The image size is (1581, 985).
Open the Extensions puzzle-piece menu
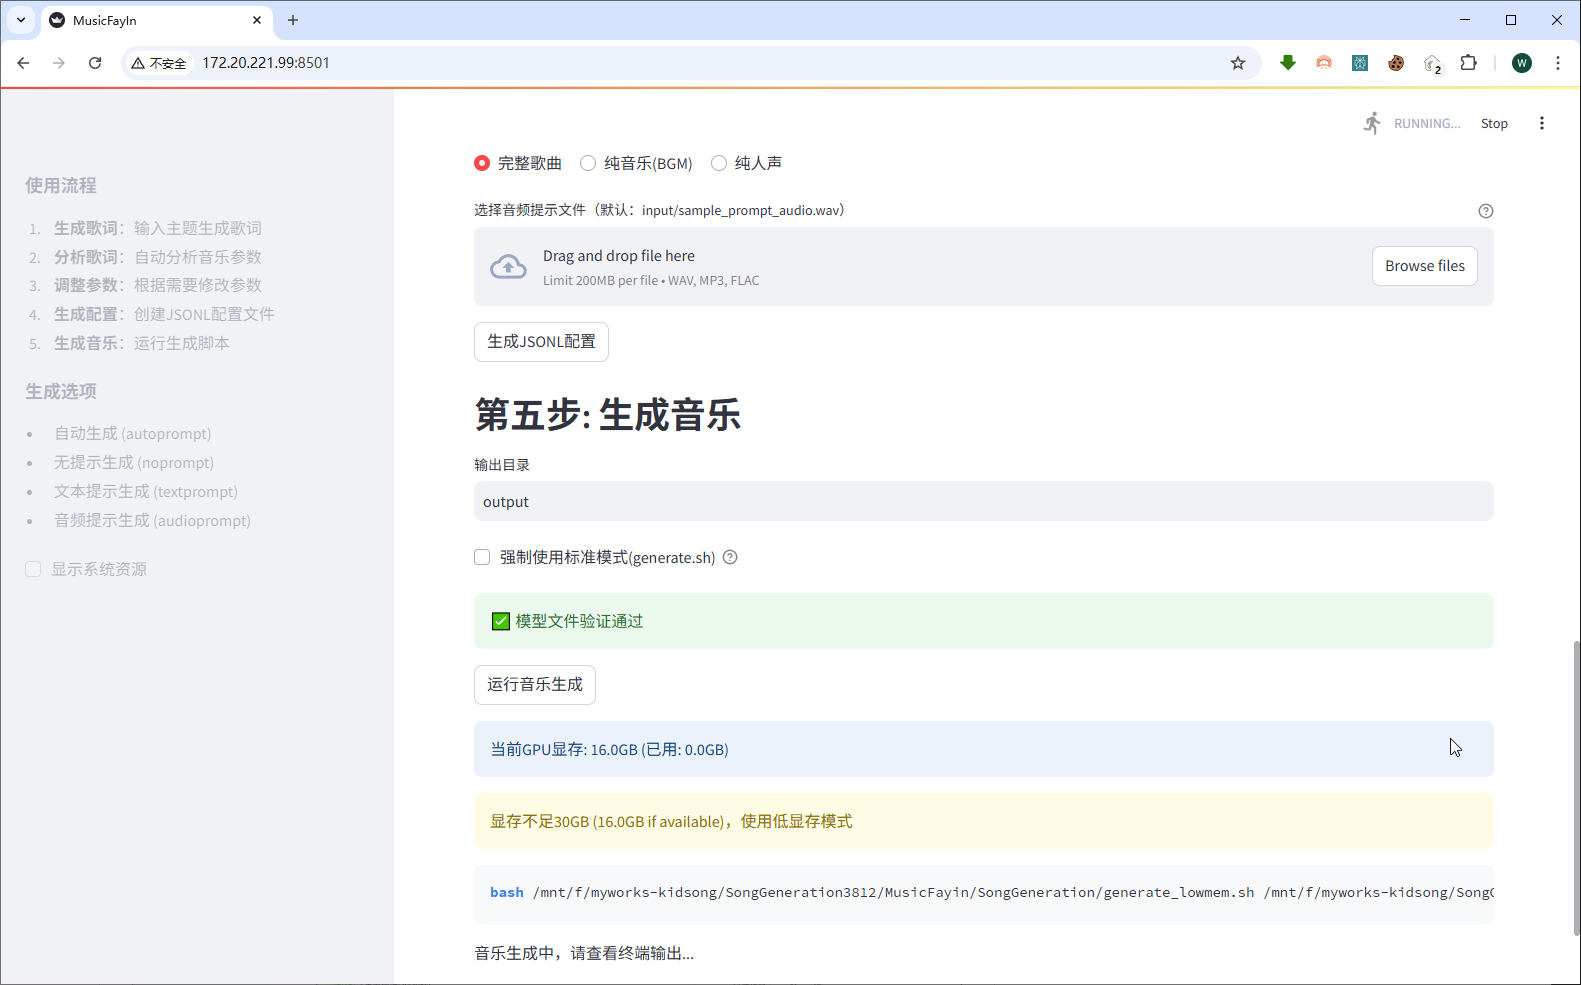pyautogui.click(x=1468, y=63)
